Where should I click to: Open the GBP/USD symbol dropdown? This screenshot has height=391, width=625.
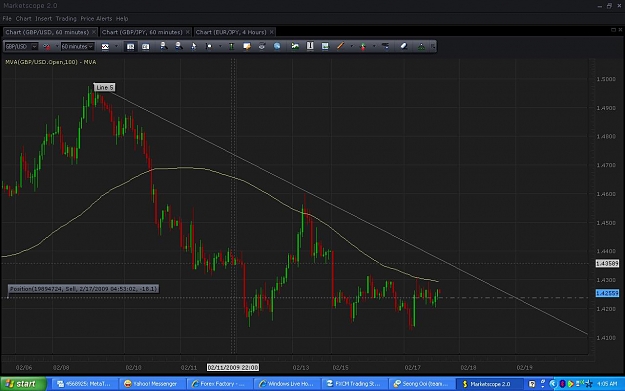21,47
